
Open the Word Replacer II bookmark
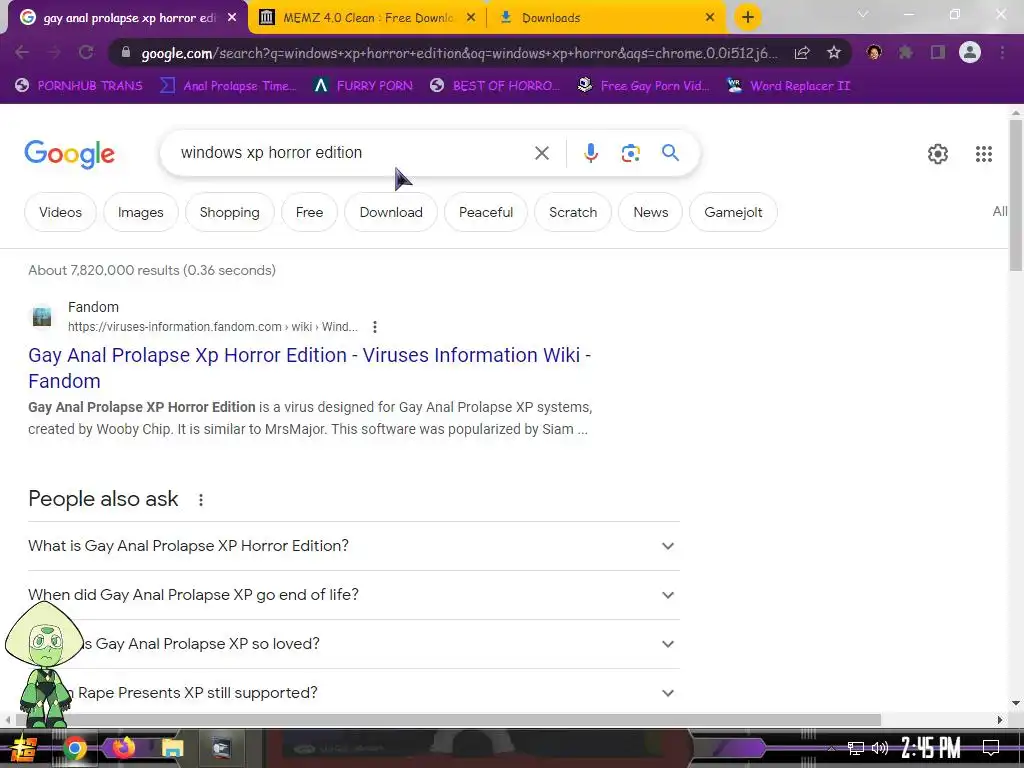point(788,86)
